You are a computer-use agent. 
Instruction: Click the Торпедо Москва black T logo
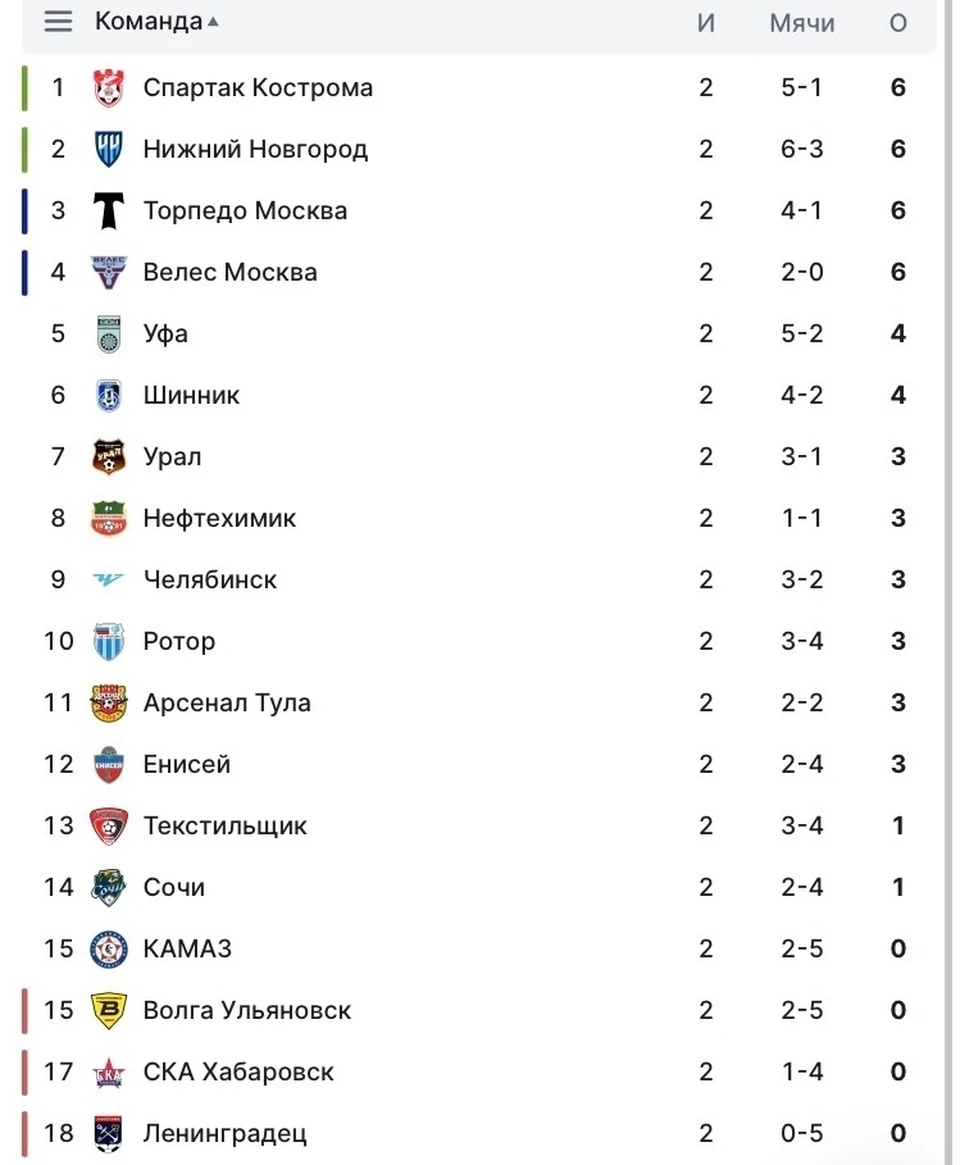108,210
